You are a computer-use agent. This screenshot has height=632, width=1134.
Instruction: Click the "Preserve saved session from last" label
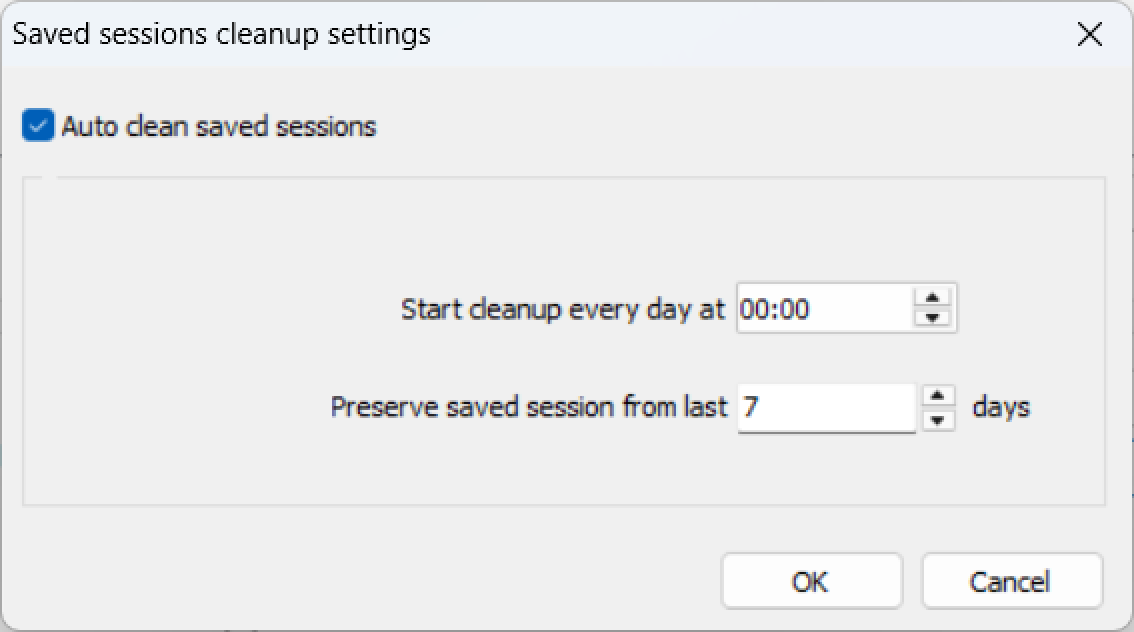528,408
